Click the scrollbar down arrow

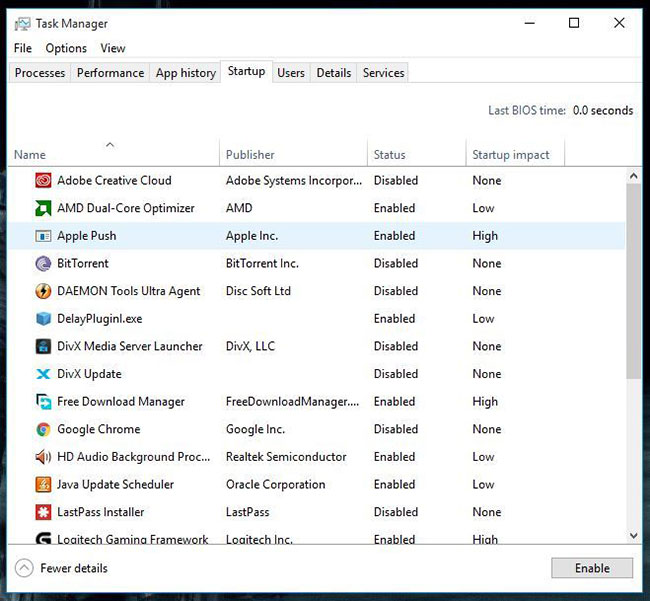(633, 536)
